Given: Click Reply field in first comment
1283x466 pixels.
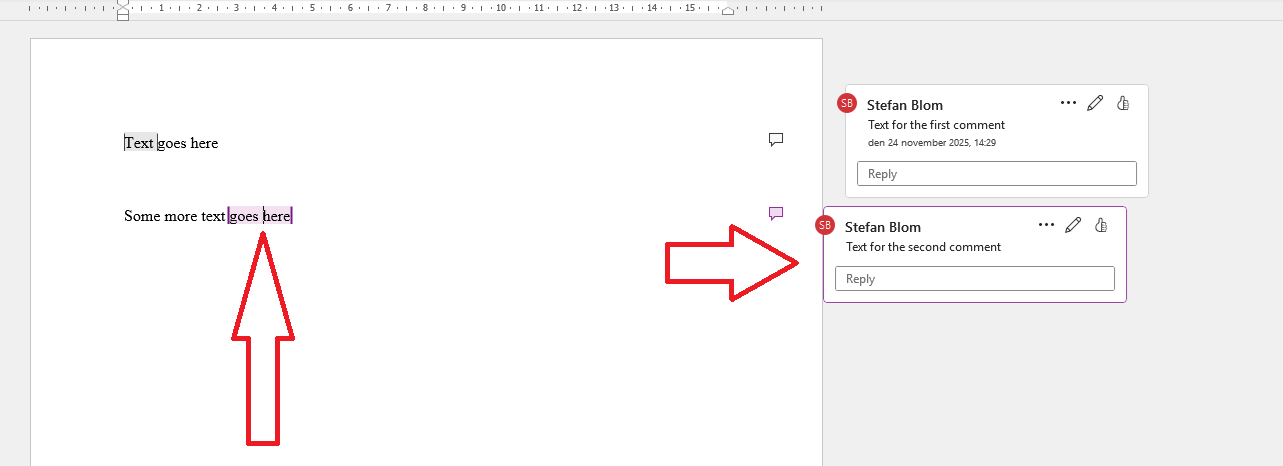Looking at the screenshot, I should 997,173.
